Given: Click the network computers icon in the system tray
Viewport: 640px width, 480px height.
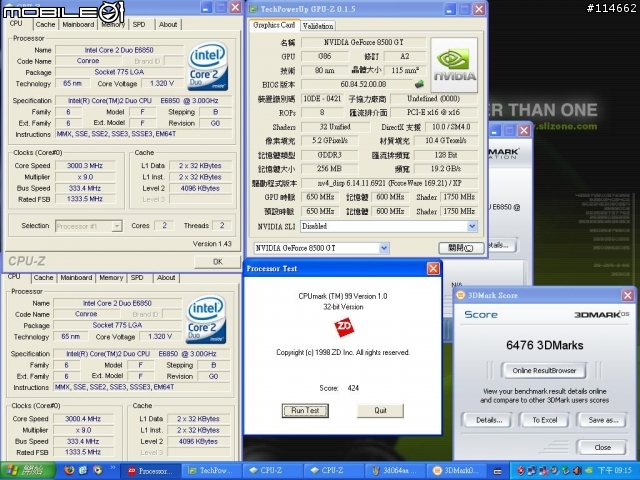Looking at the screenshot, I should click(532, 471).
